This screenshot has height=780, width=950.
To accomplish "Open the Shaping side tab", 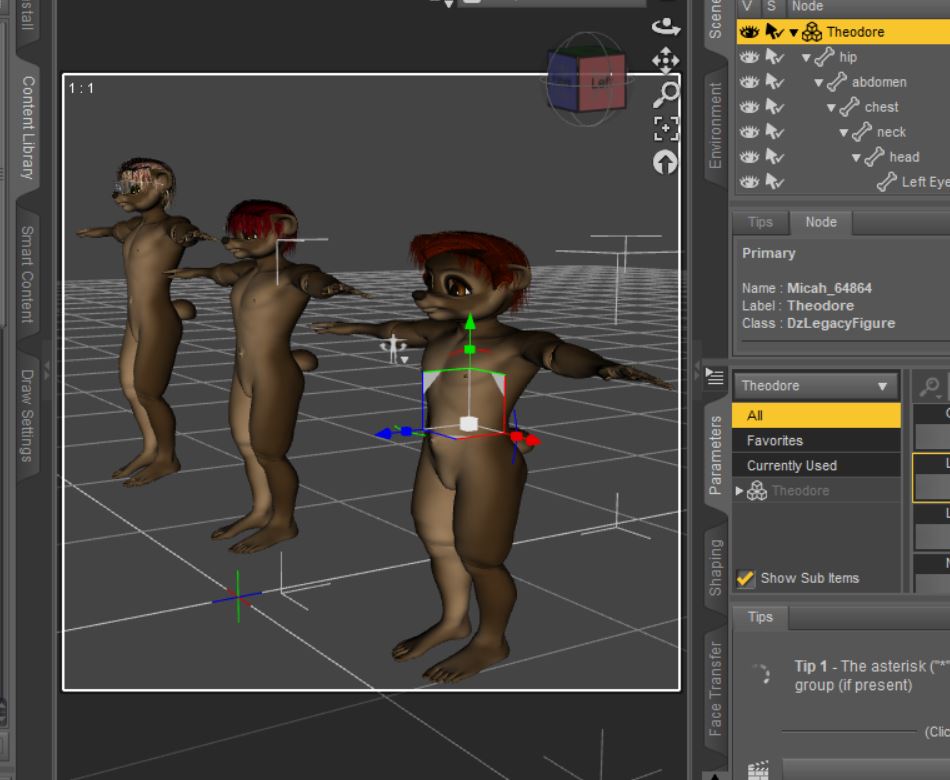I will click(715, 568).
